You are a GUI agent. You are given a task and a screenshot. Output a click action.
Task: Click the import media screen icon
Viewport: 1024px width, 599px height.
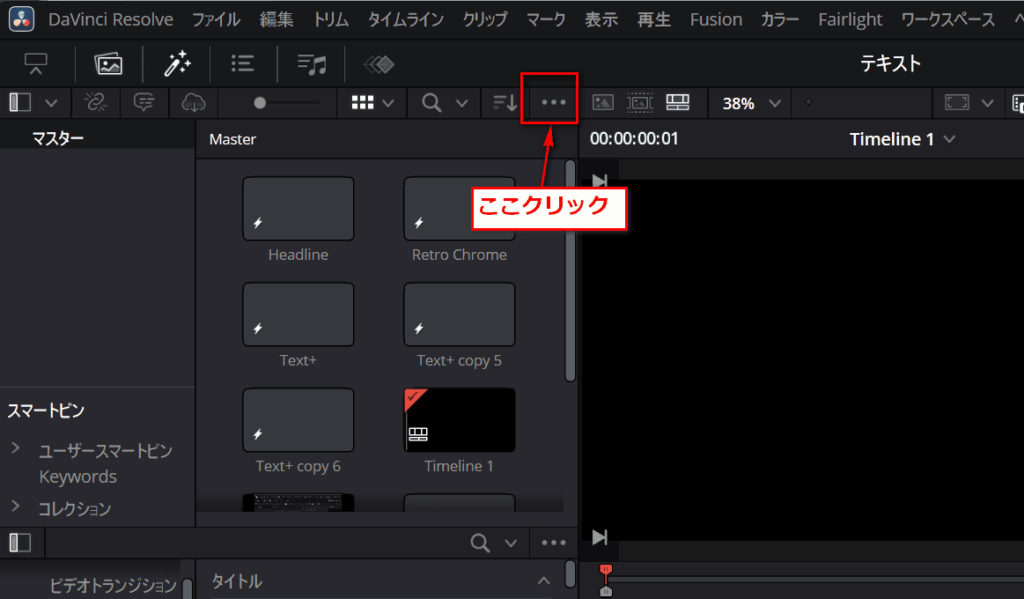[36, 64]
